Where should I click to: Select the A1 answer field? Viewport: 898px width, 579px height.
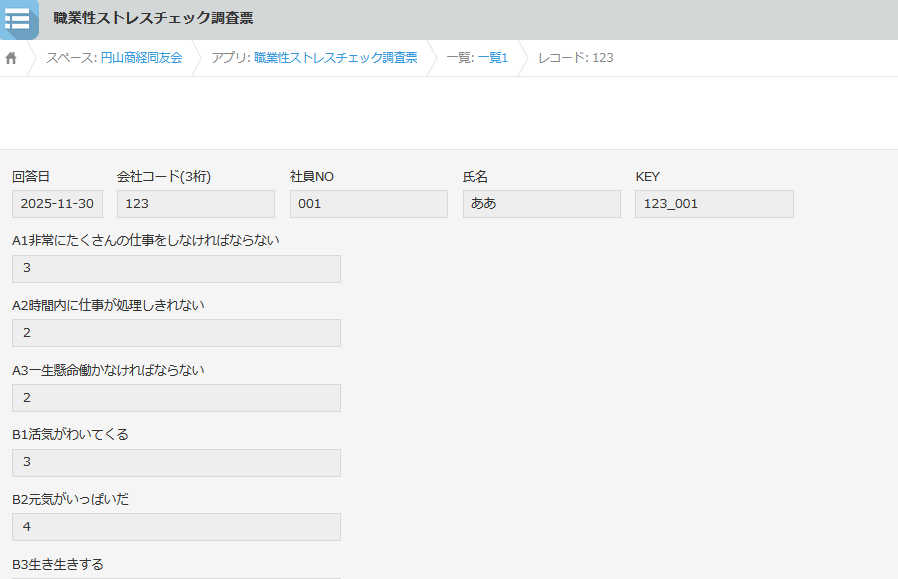(176, 269)
